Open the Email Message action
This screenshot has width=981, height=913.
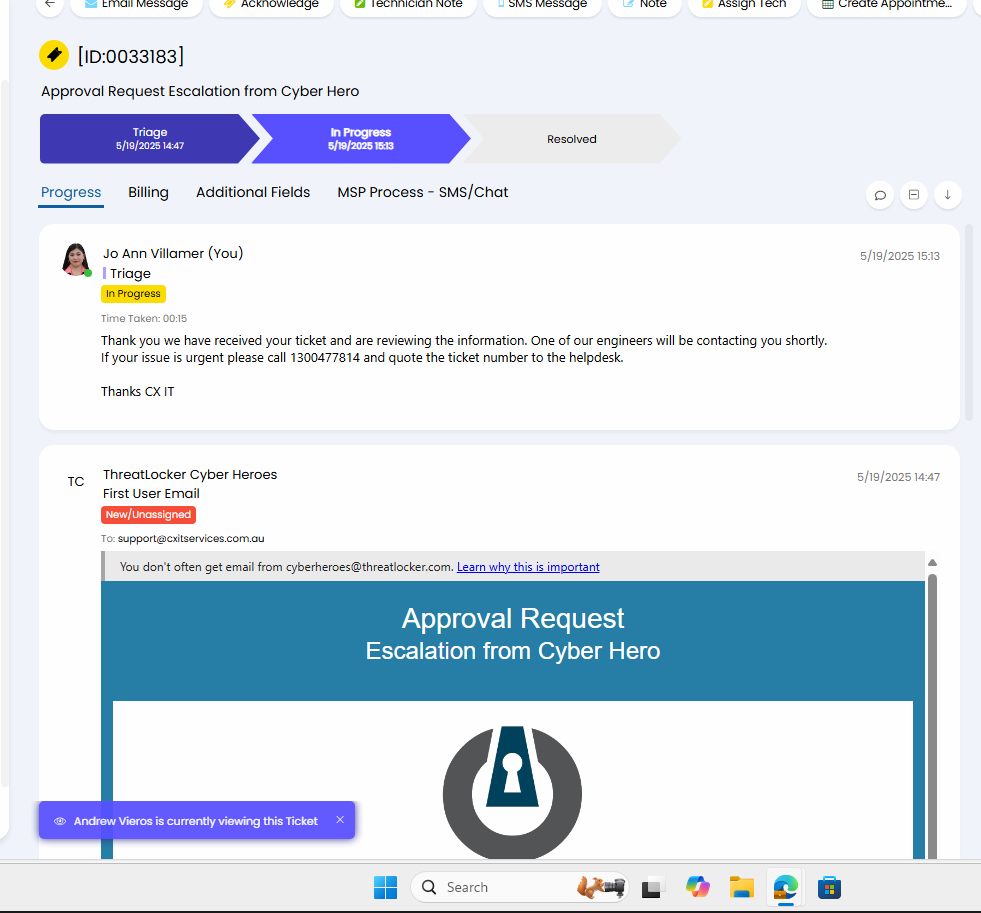click(136, 4)
